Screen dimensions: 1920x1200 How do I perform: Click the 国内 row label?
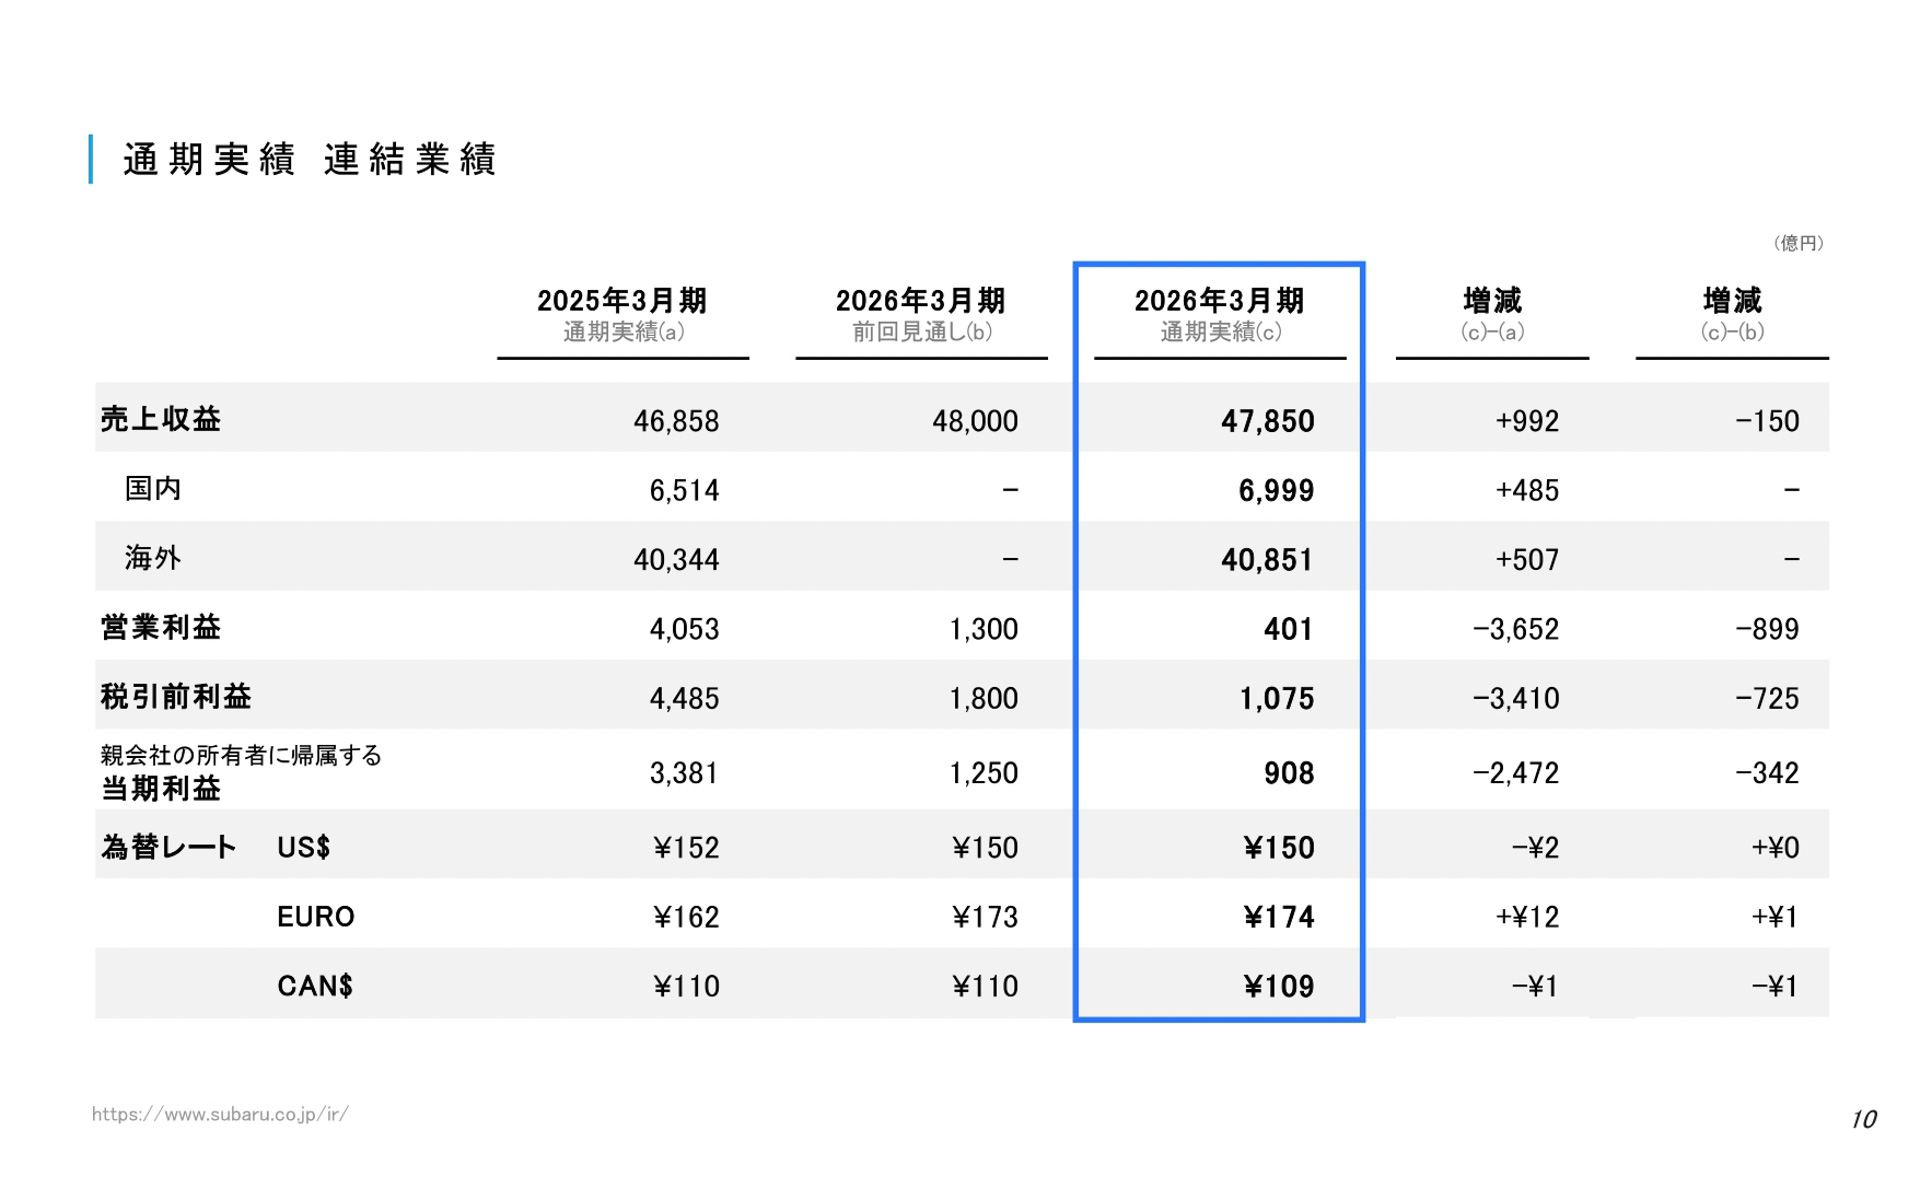[x=153, y=489]
